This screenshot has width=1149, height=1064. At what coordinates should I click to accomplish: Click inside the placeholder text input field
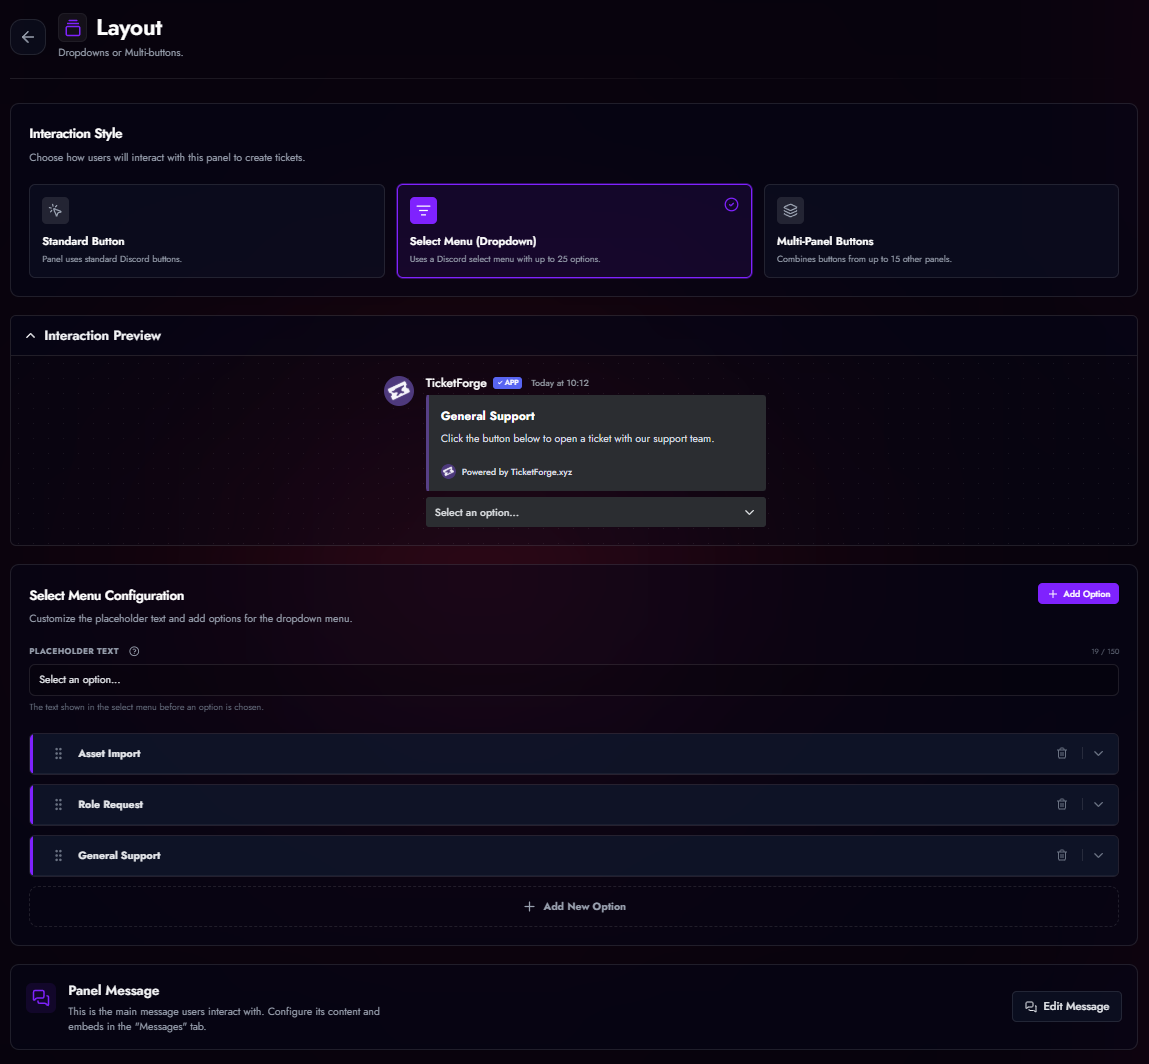pos(574,680)
